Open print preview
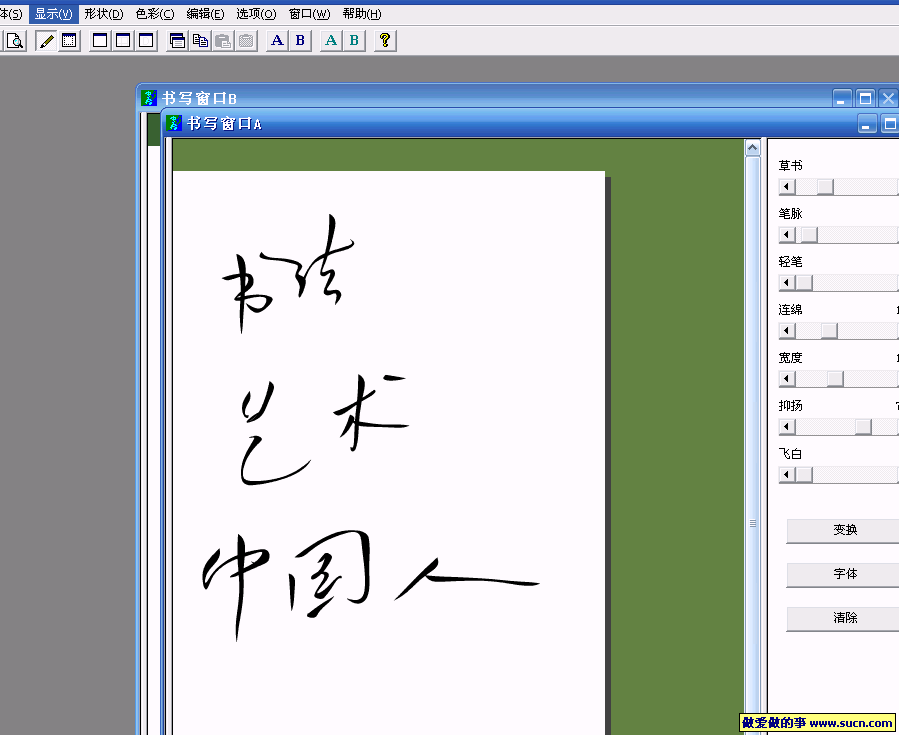This screenshot has height=735, width=899. pyautogui.click(x=15, y=40)
